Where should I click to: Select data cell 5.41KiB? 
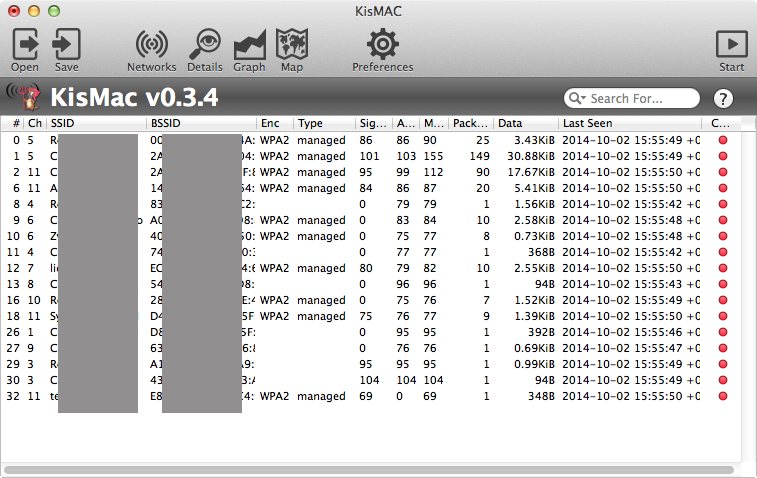click(x=534, y=188)
